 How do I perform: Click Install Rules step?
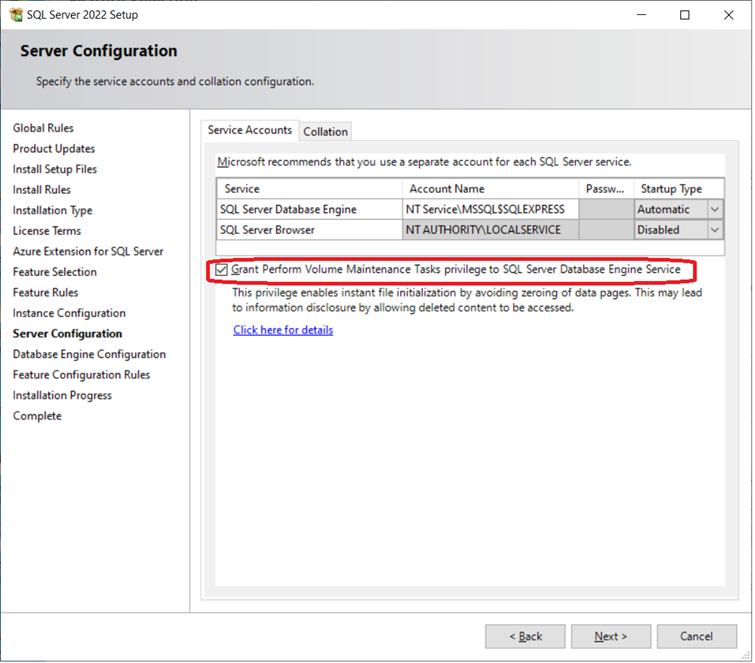click(42, 190)
